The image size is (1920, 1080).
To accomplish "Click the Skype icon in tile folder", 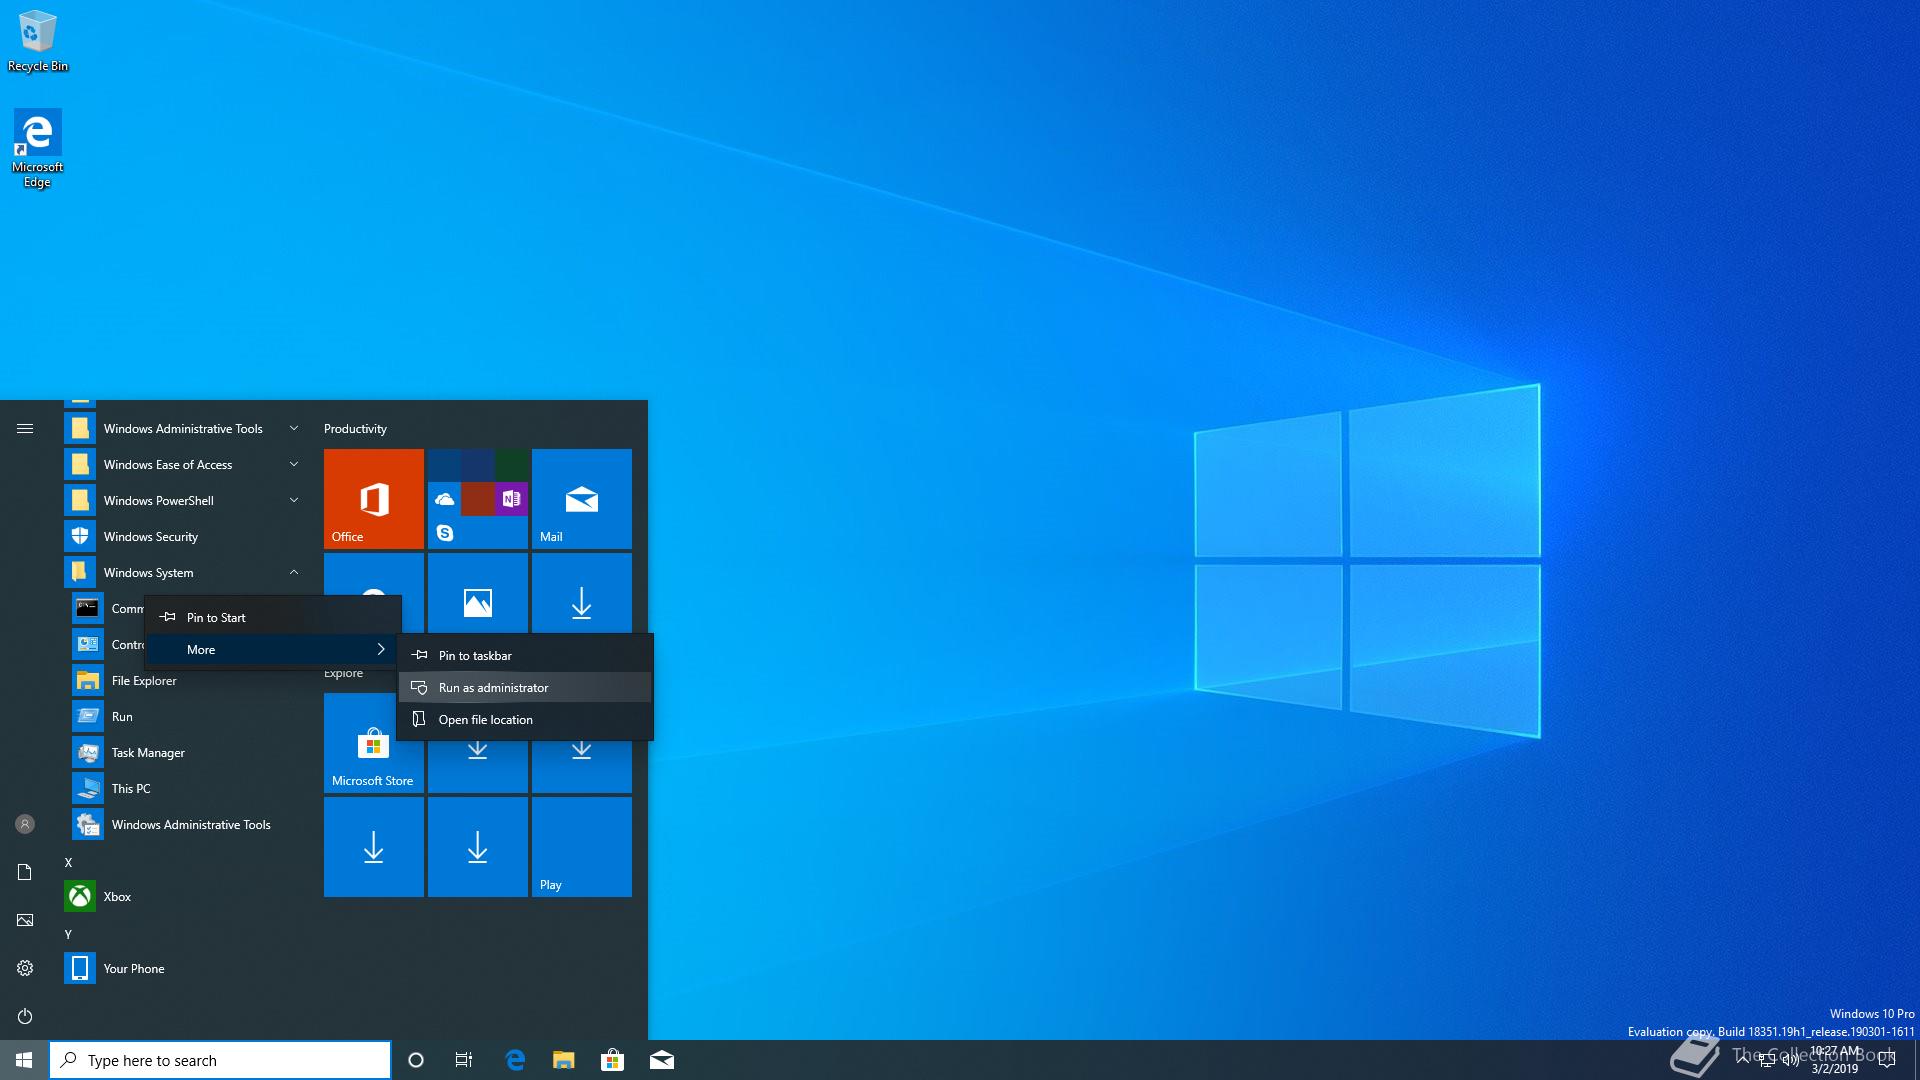I will (x=445, y=533).
